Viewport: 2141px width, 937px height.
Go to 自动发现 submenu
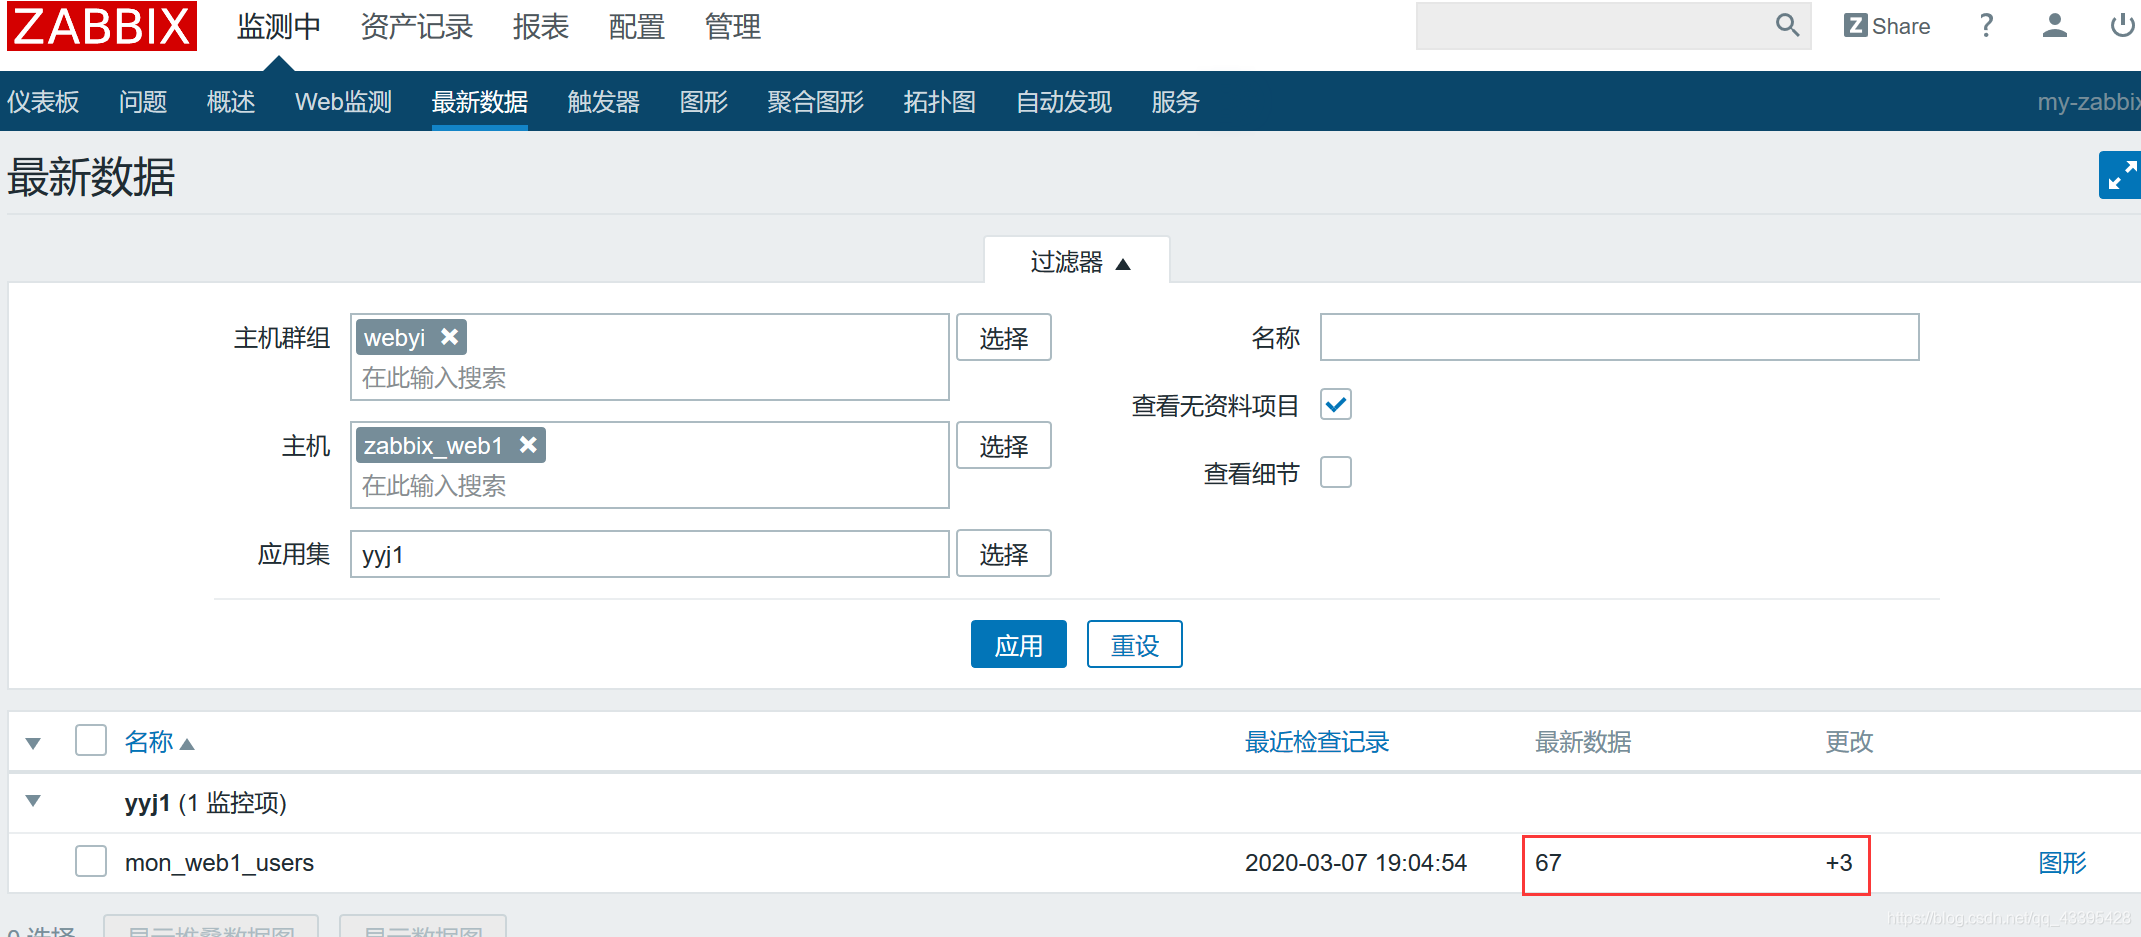1064,102
